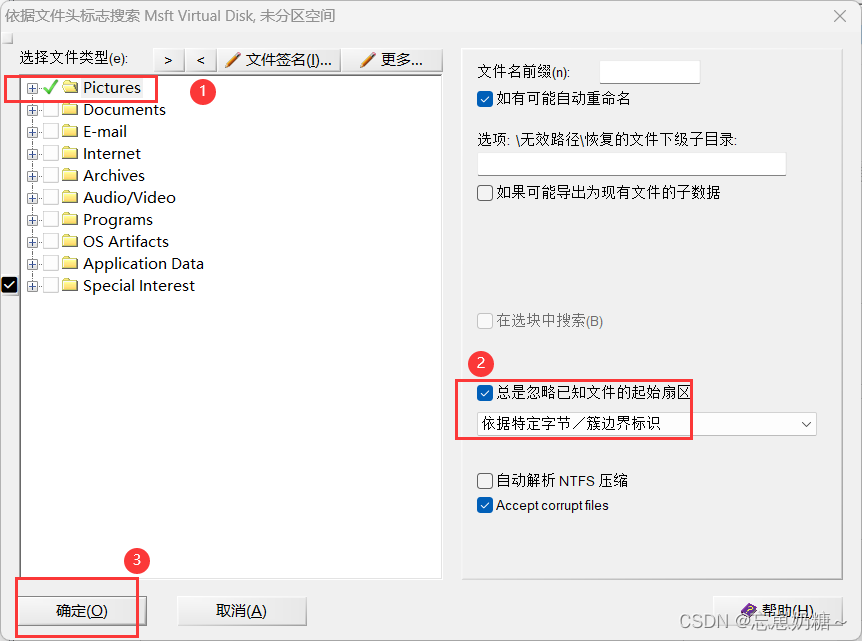
Task: Click the 取消(A) button
Action: [241, 611]
